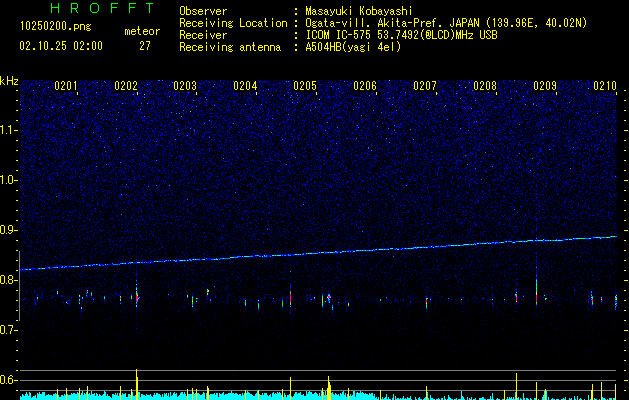Click the Receiving antenna label

point(230,47)
